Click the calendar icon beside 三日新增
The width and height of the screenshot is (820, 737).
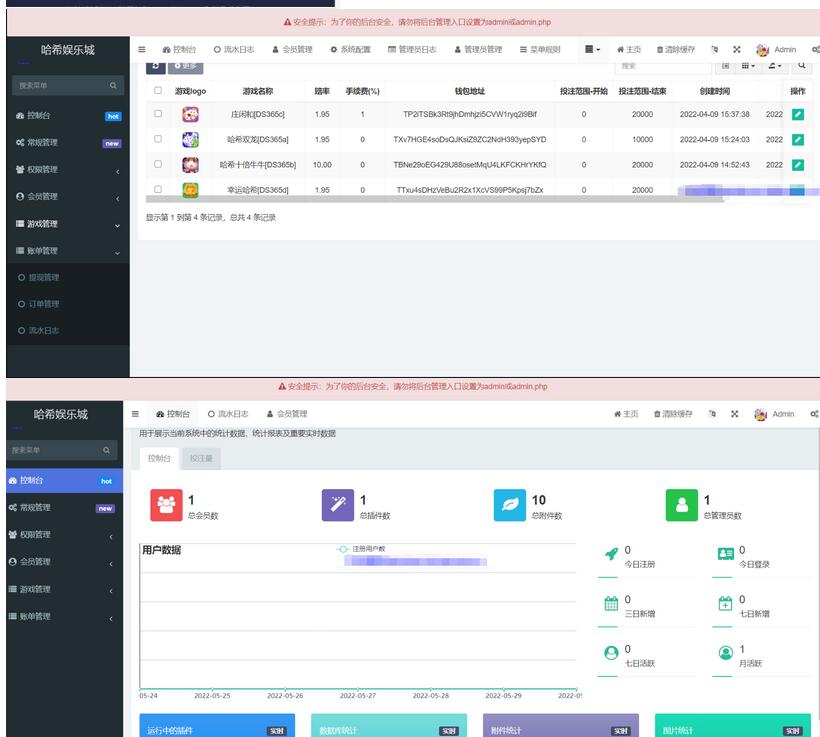(x=611, y=604)
